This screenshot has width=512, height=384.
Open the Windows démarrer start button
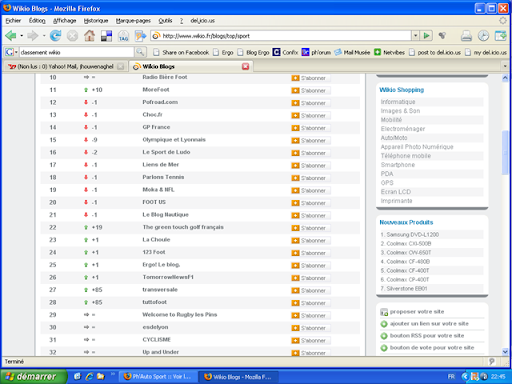(33, 377)
